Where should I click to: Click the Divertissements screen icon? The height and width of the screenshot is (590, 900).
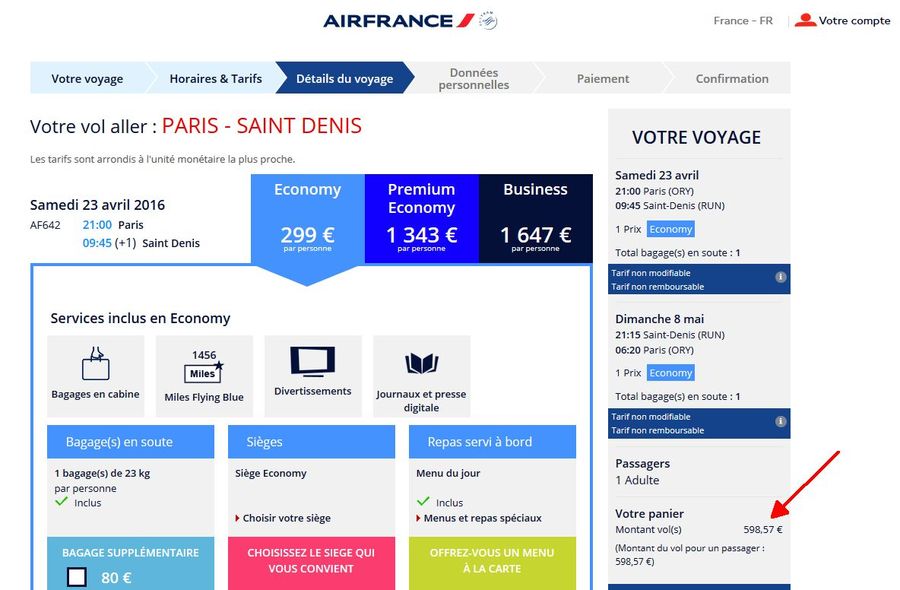pos(313,361)
